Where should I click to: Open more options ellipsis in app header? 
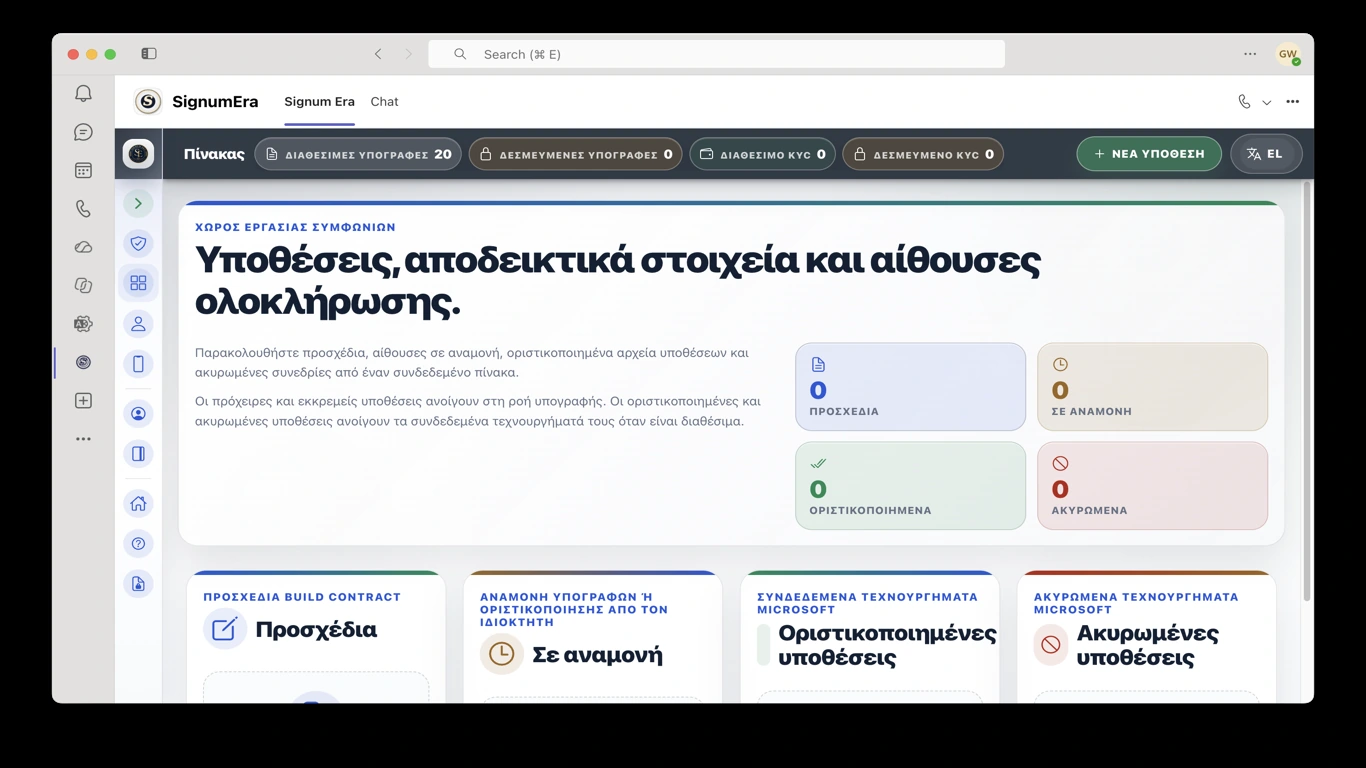click(x=1293, y=101)
